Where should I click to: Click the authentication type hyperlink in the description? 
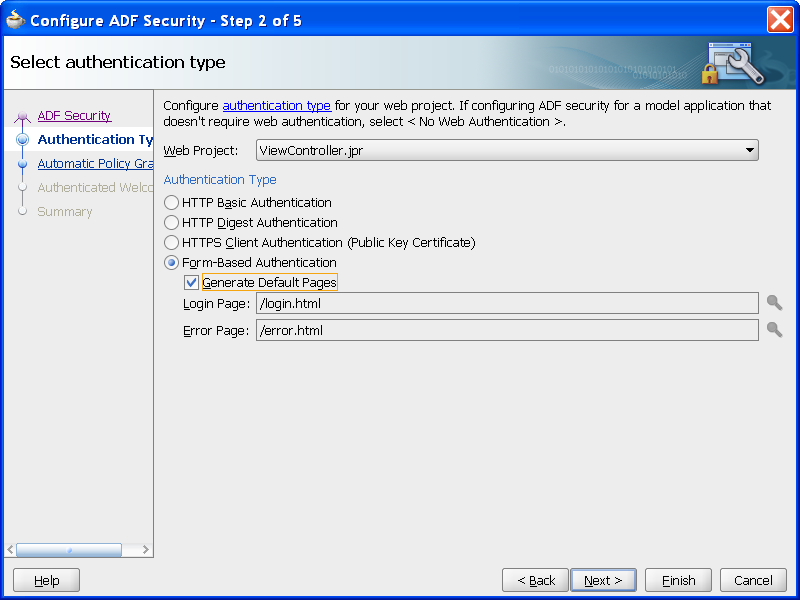276,105
